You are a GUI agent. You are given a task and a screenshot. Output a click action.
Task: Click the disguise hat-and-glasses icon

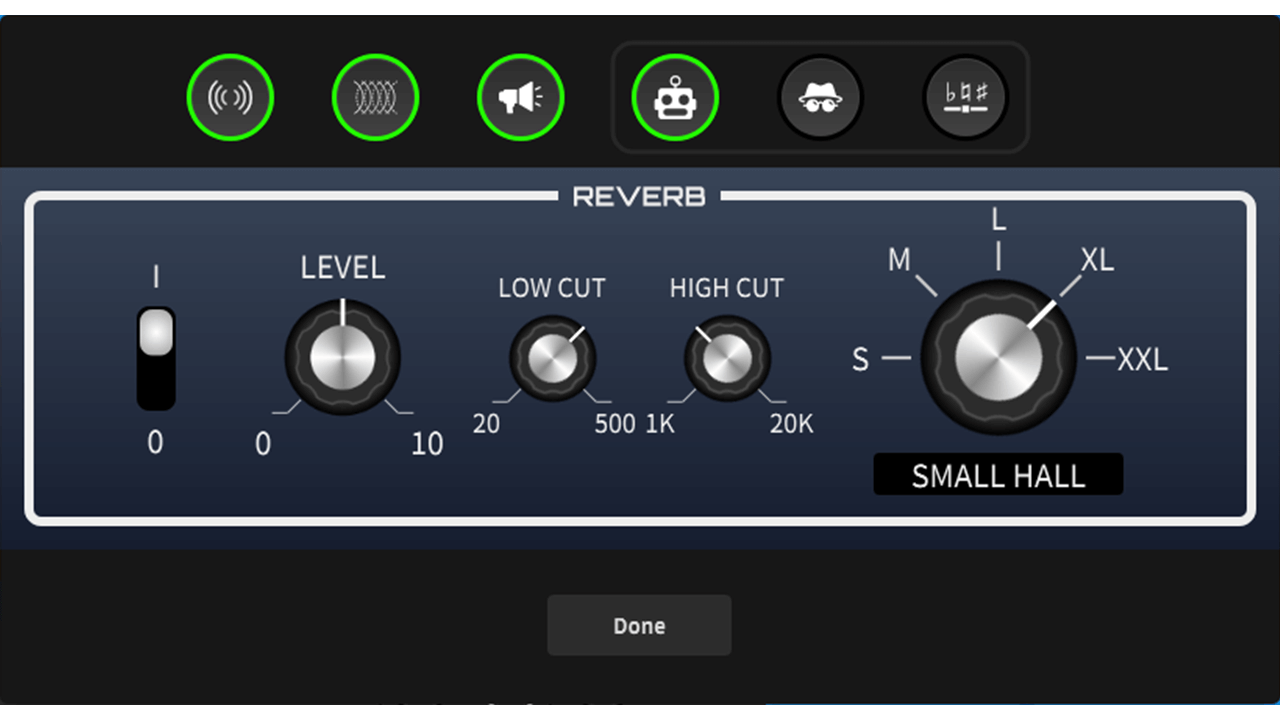(820, 98)
